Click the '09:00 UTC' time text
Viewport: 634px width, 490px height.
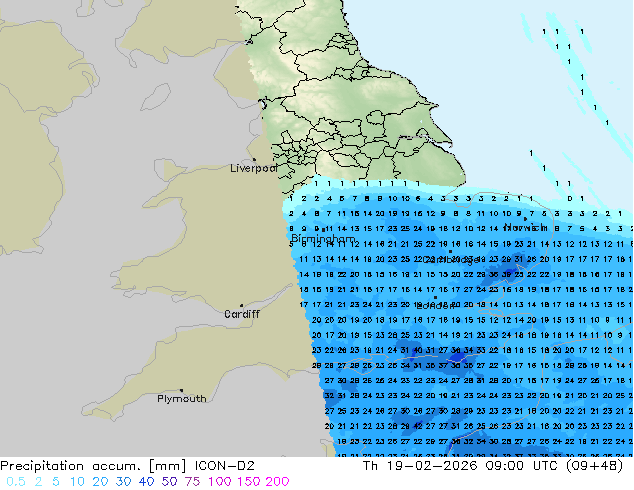pos(524,466)
